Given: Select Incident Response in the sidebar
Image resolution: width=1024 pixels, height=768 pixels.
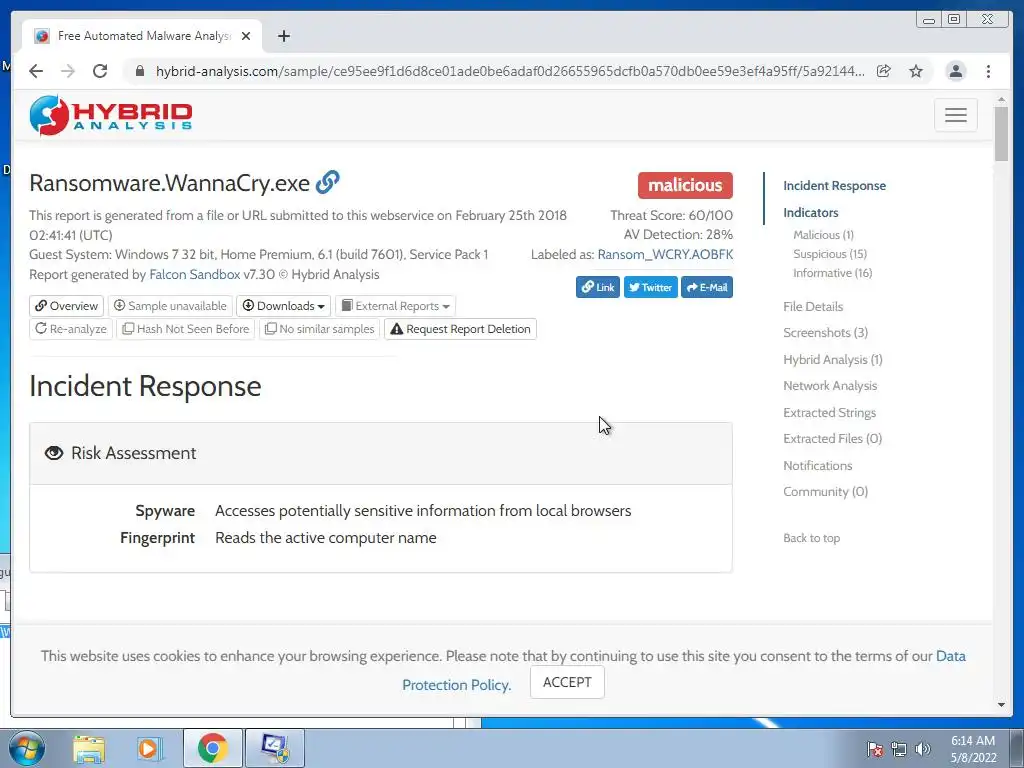Looking at the screenshot, I should (835, 185).
